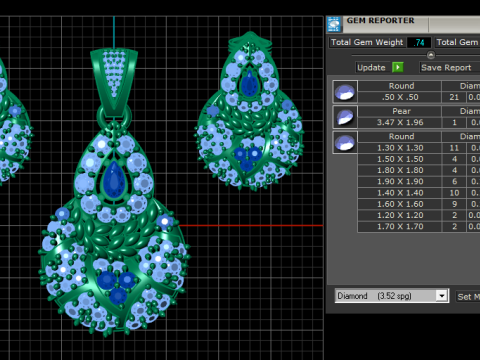
Task: Select the pear sapphire in the center pendant
Action: 114,180
